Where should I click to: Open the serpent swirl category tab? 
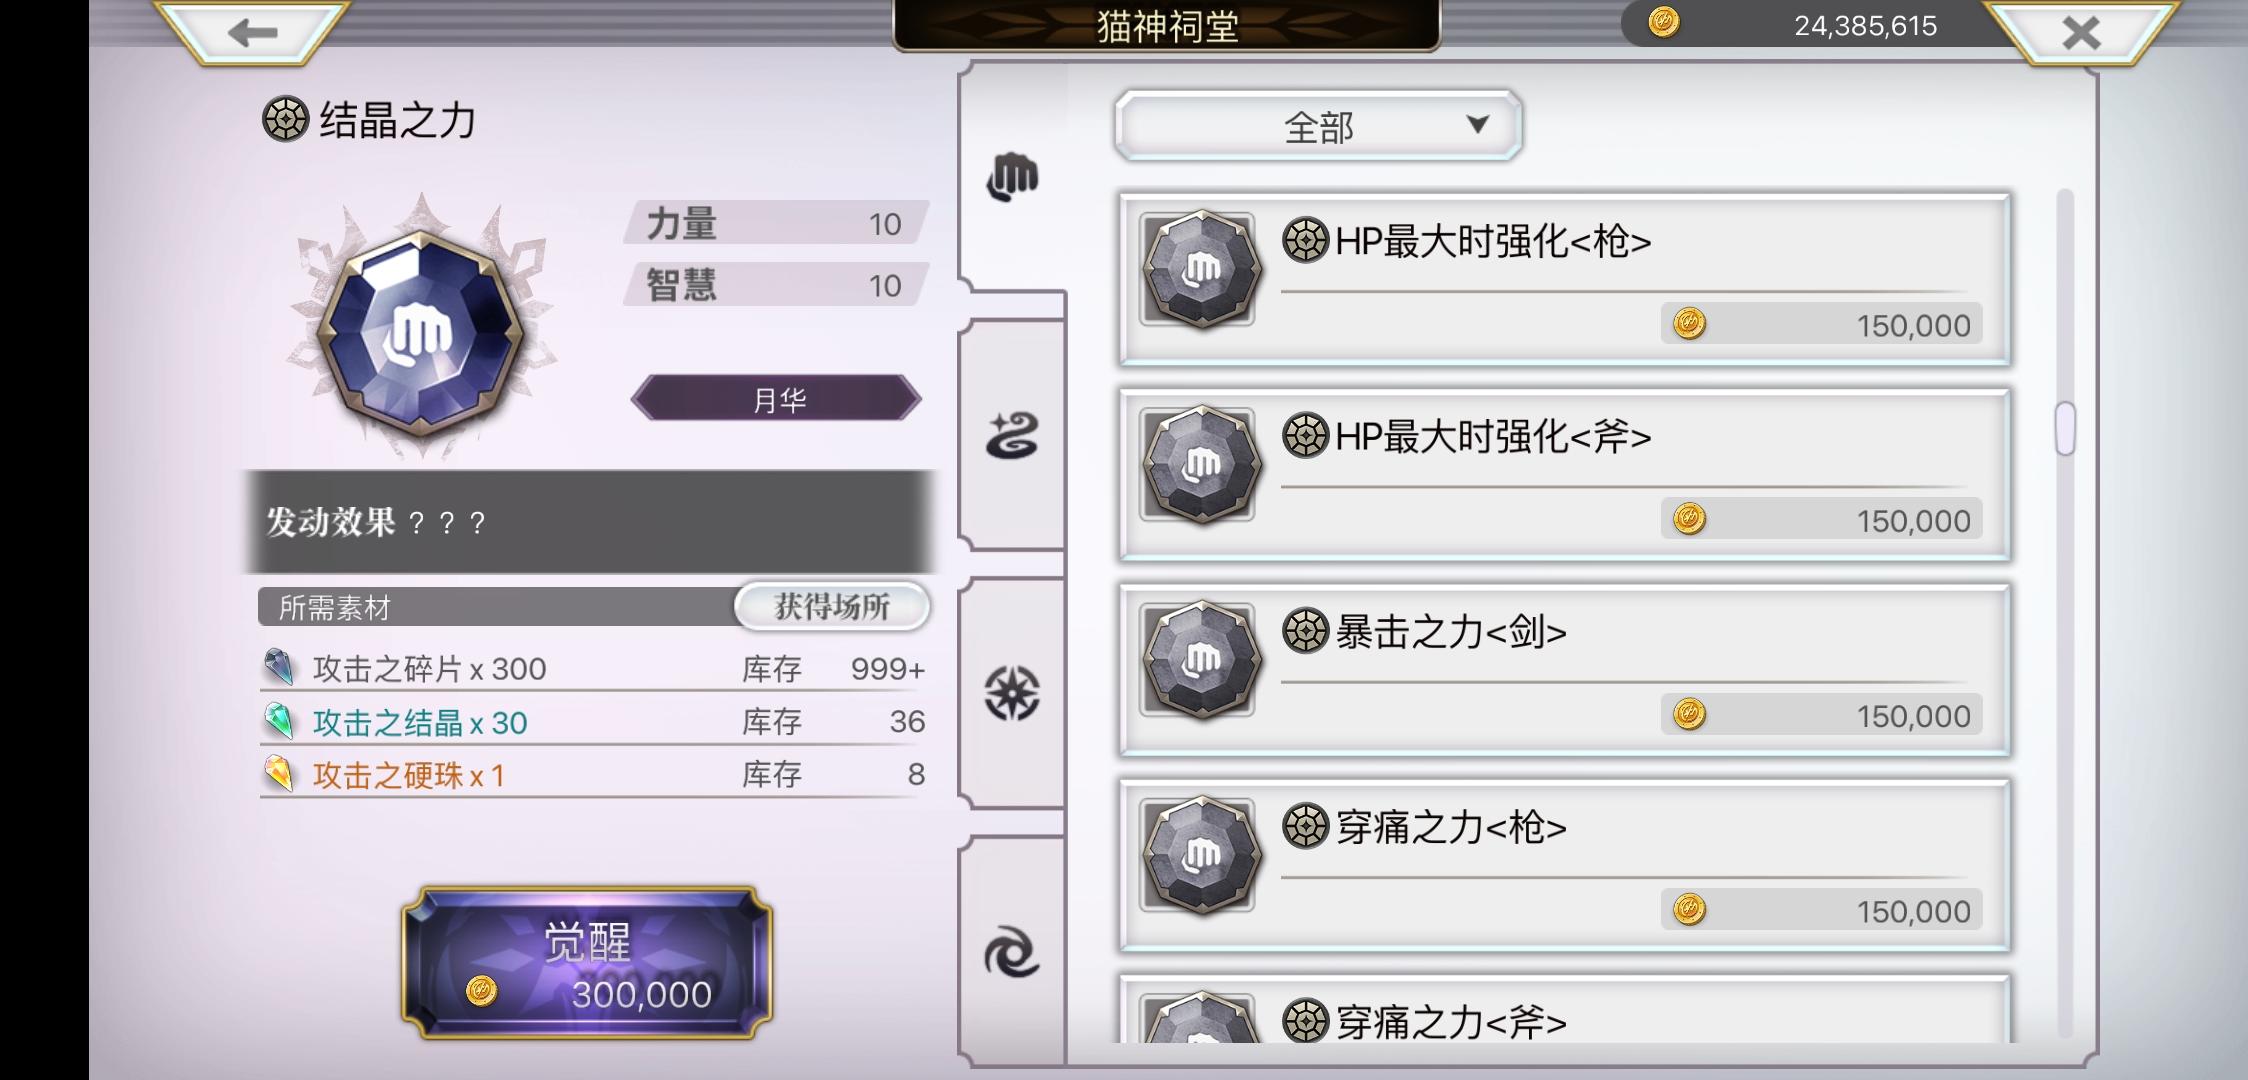(x=1012, y=437)
